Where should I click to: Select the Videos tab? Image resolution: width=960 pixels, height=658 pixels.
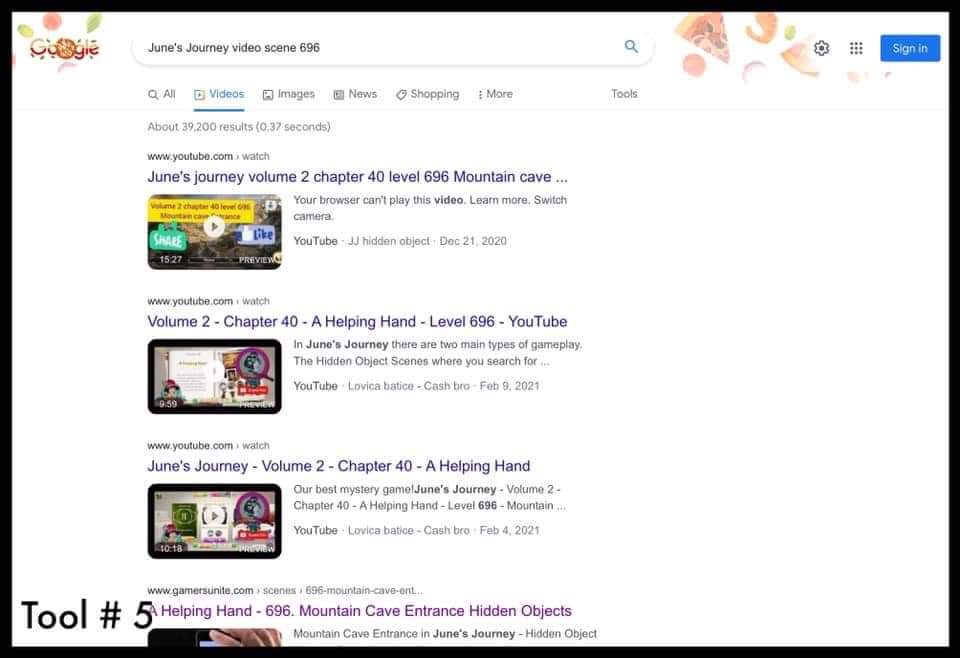click(219, 94)
